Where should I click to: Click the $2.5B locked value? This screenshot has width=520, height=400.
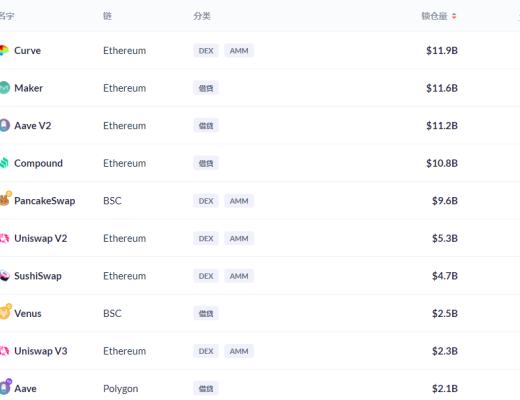click(445, 313)
